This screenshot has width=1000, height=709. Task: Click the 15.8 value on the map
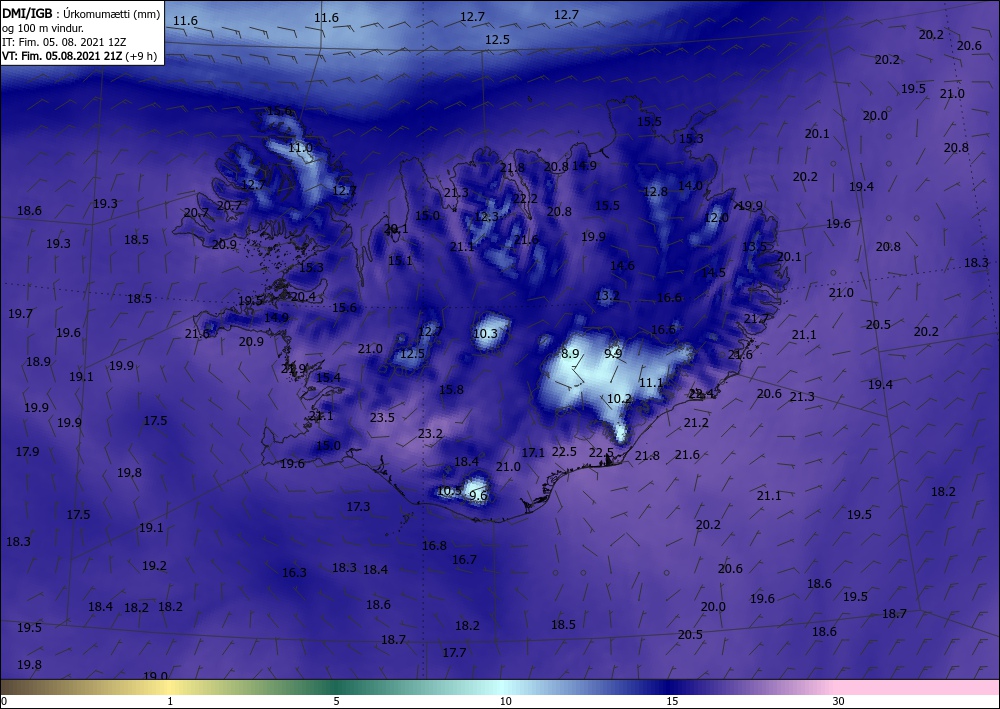pyautogui.click(x=451, y=390)
